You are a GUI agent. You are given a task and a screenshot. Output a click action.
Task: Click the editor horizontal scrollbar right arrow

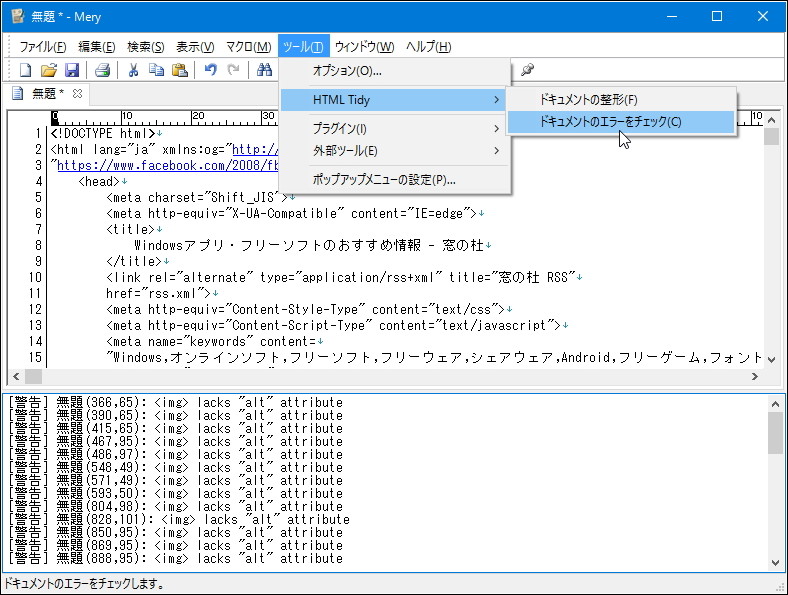[754, 376]
